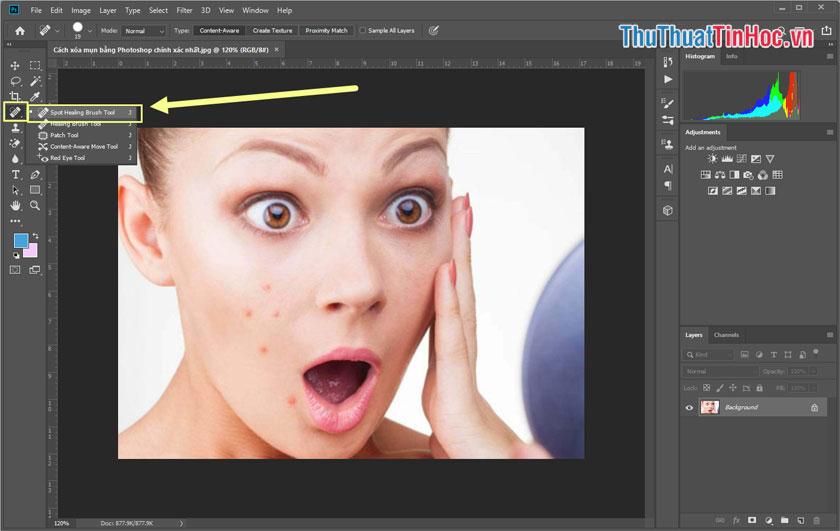Toggle lock position in Layers panel
840x531 pixels.
pyautogui.click(x=733, y=387)
